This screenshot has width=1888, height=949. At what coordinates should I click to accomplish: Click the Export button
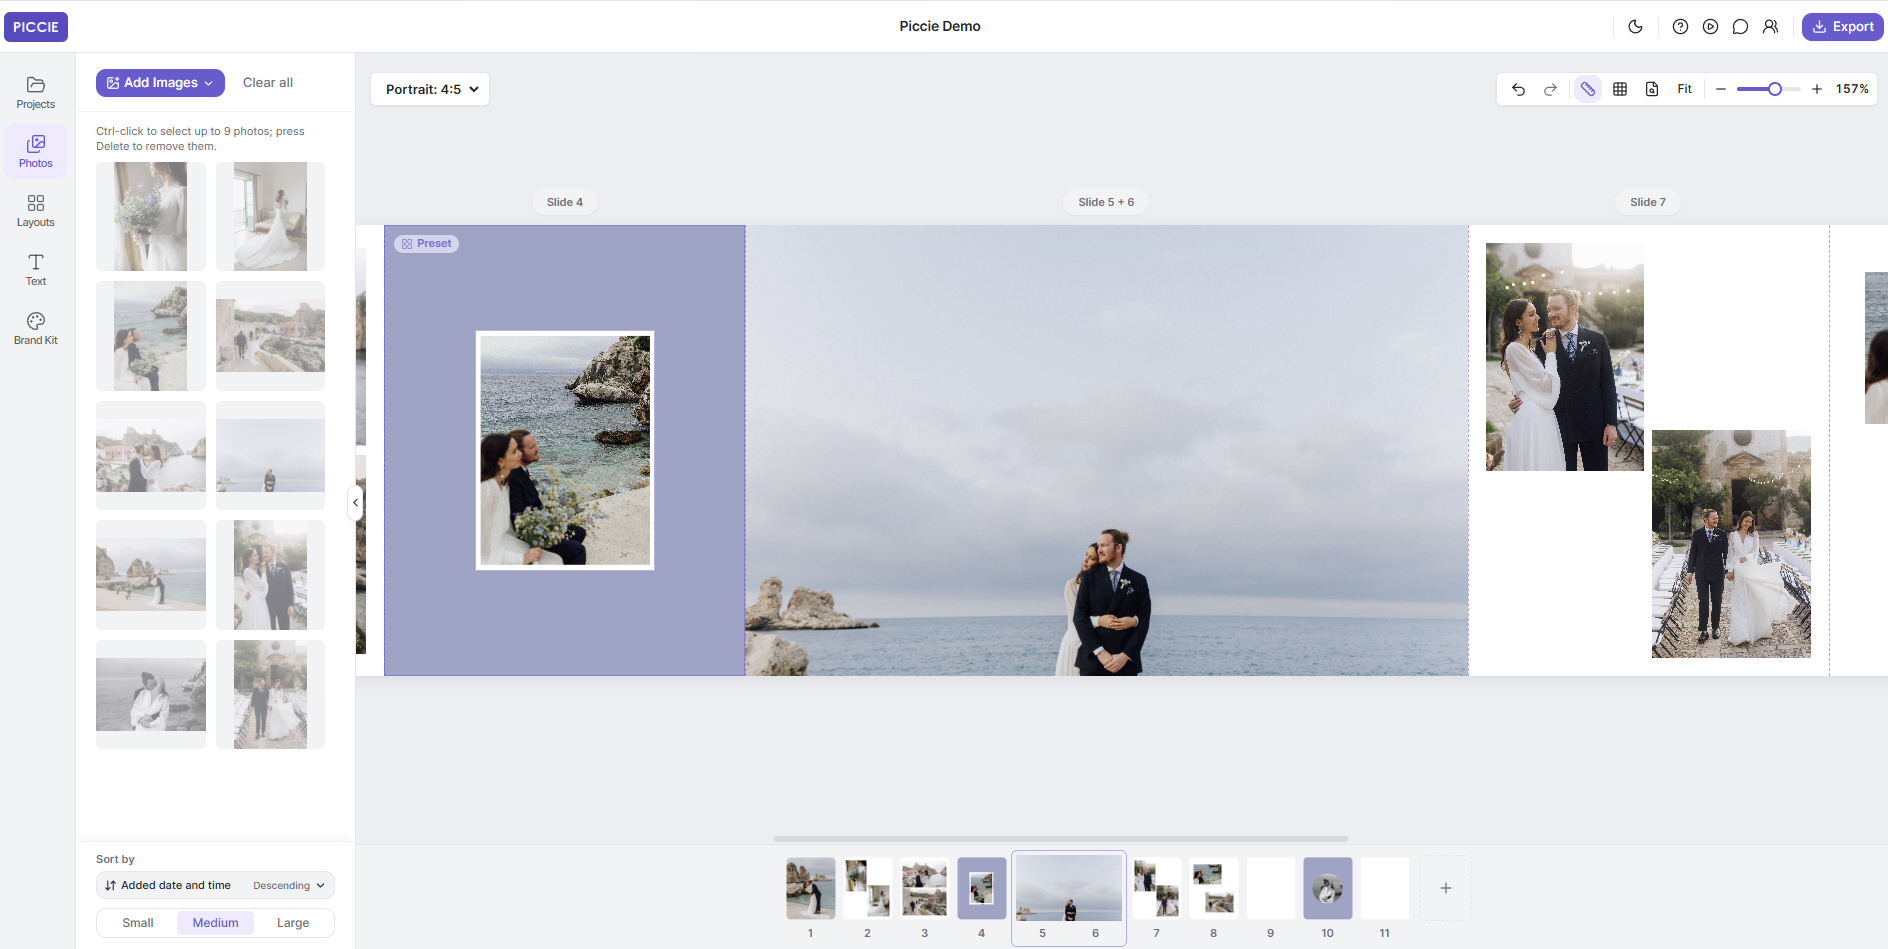point(1843,27)
